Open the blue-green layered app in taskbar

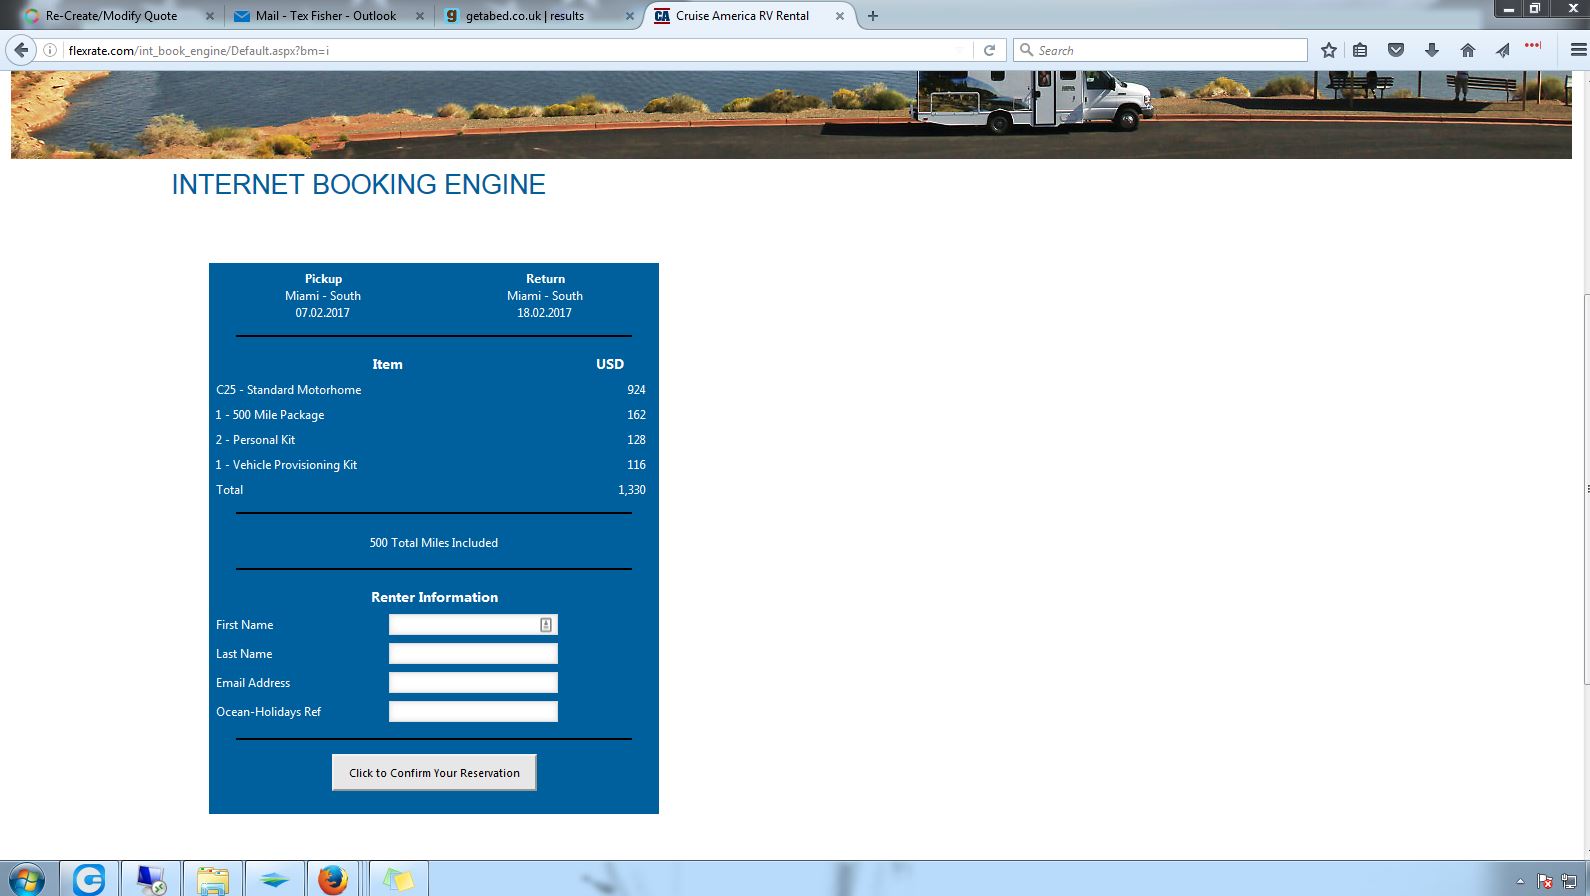point(274,879)
